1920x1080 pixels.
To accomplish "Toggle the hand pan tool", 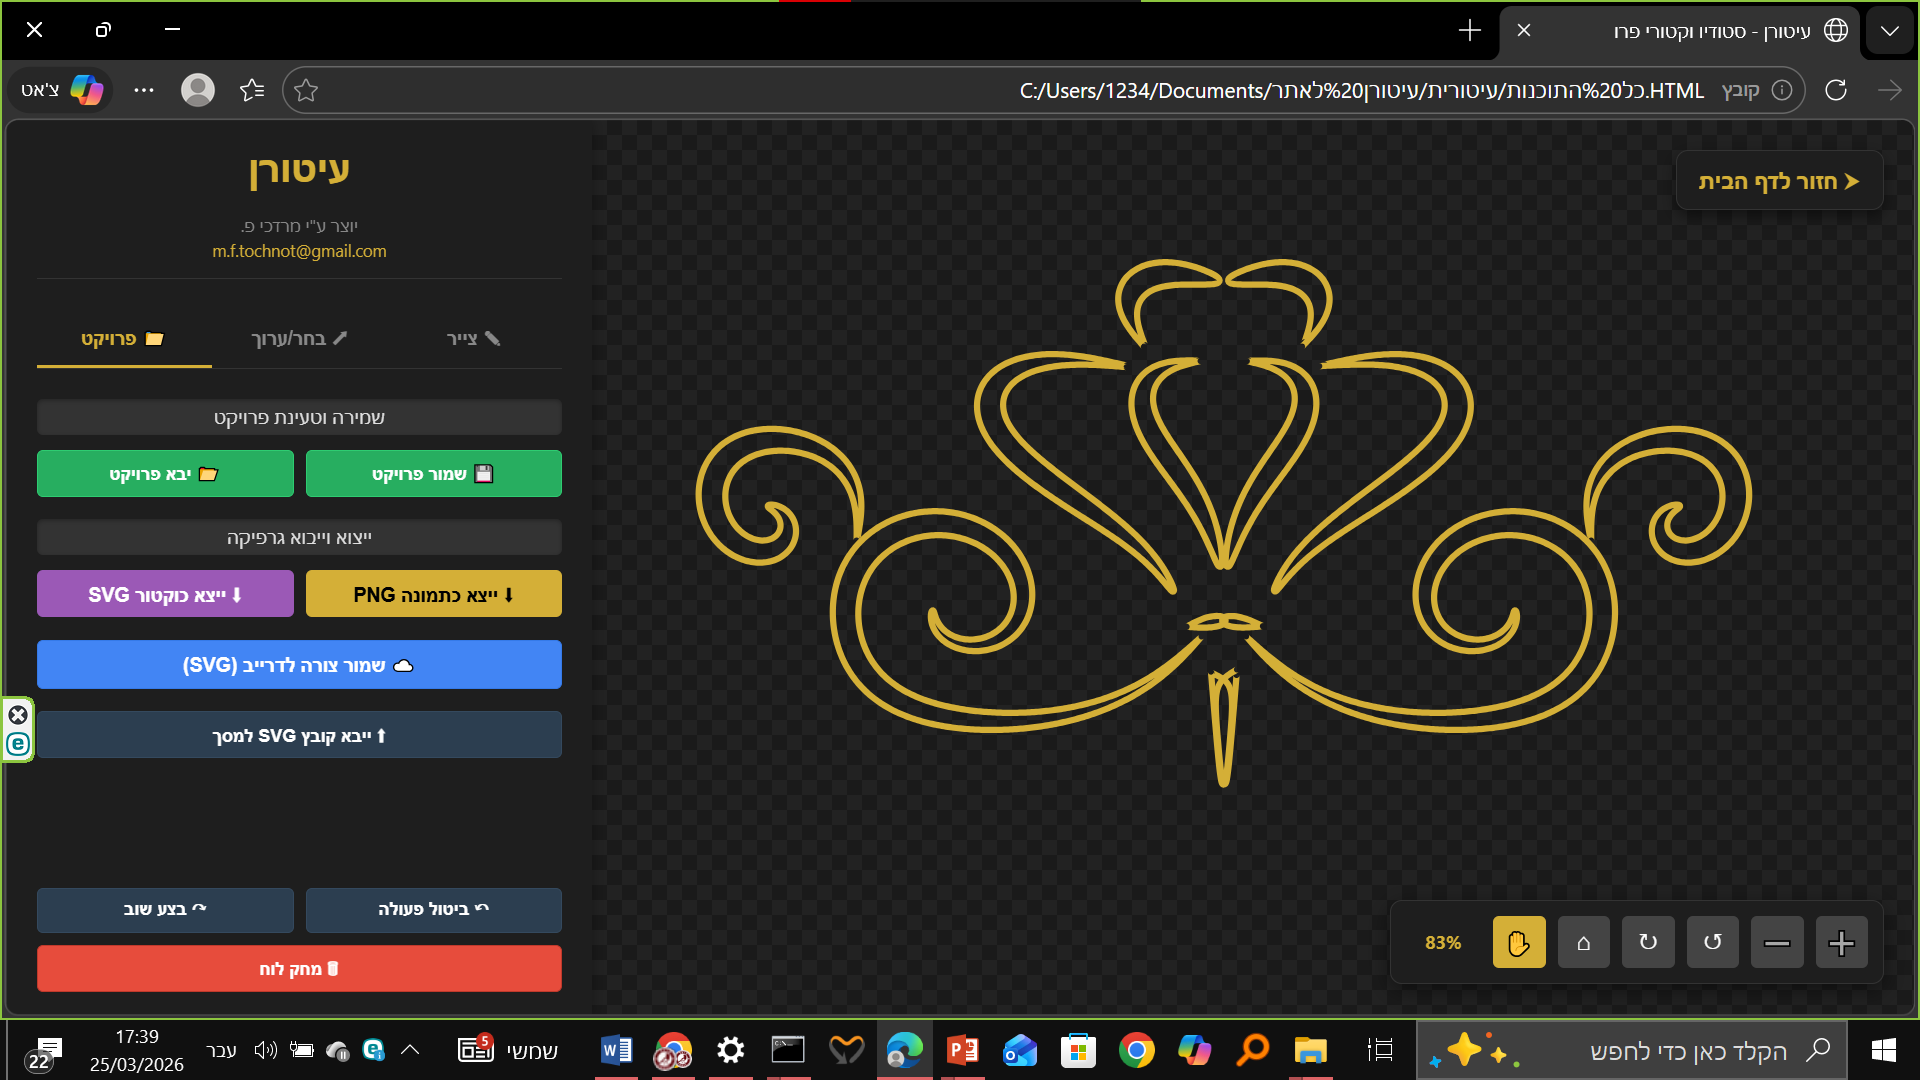I will [x=1518, y=942].
